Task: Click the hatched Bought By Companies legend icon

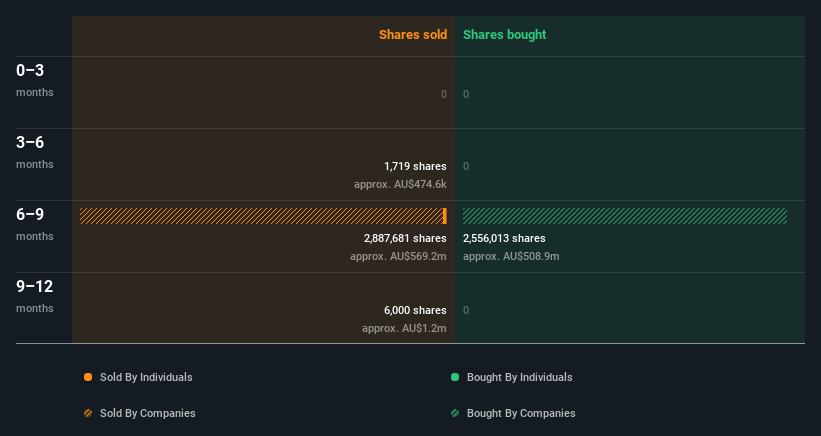Action: (x=455, y=413)
